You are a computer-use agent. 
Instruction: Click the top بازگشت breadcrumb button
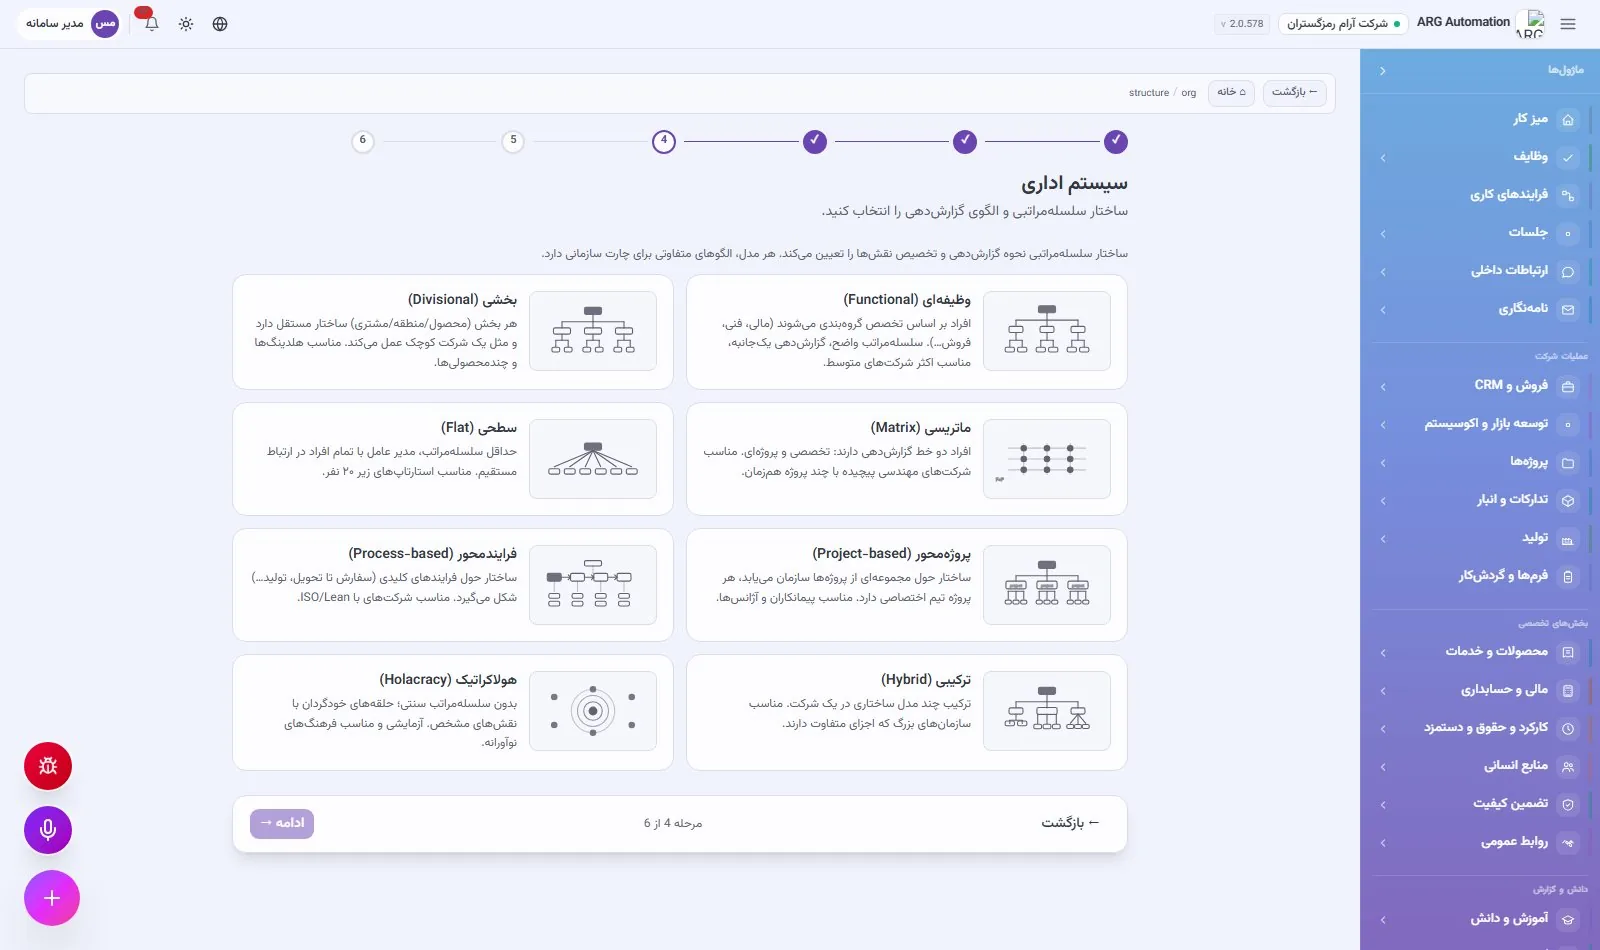1294,93
